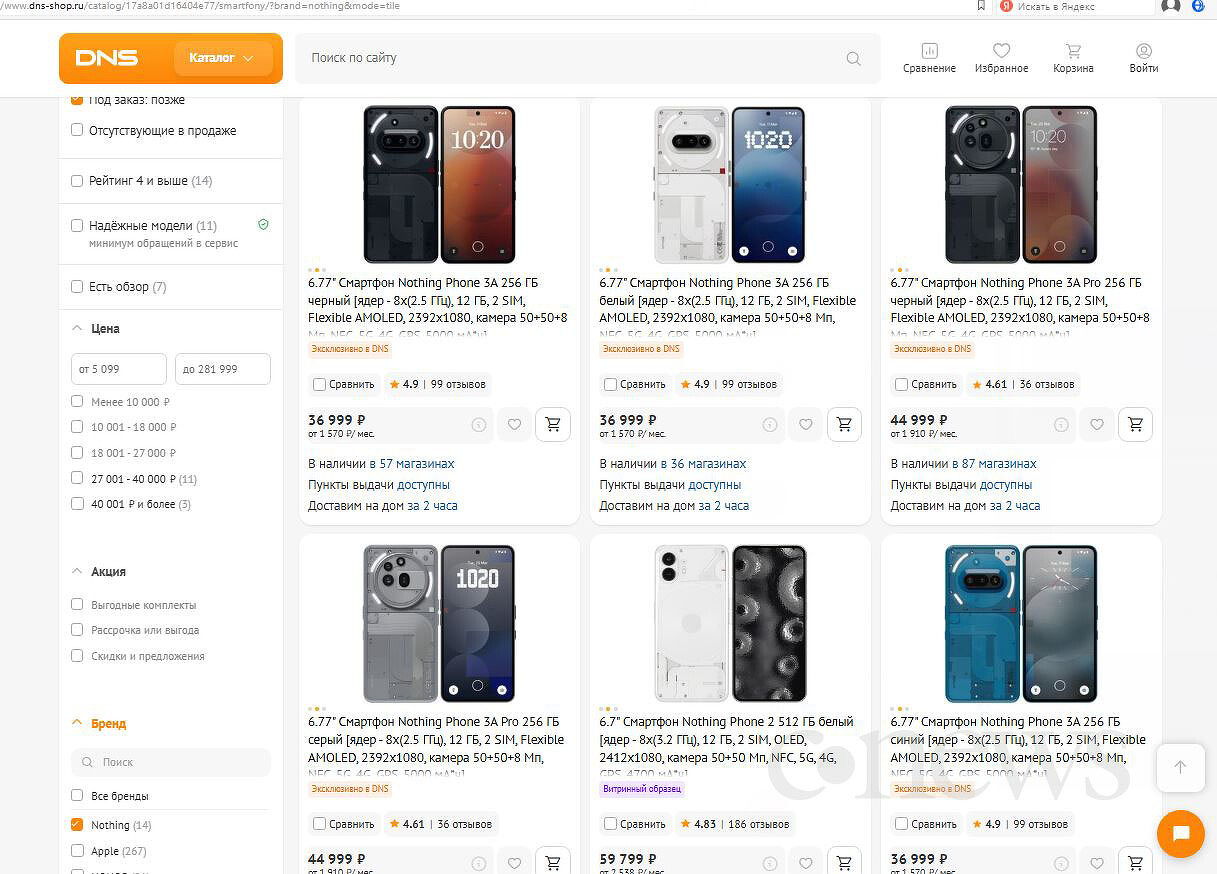Click the minimum price от 5 099 field
This screenshot has width=1217, height=874.
point(118,369)
